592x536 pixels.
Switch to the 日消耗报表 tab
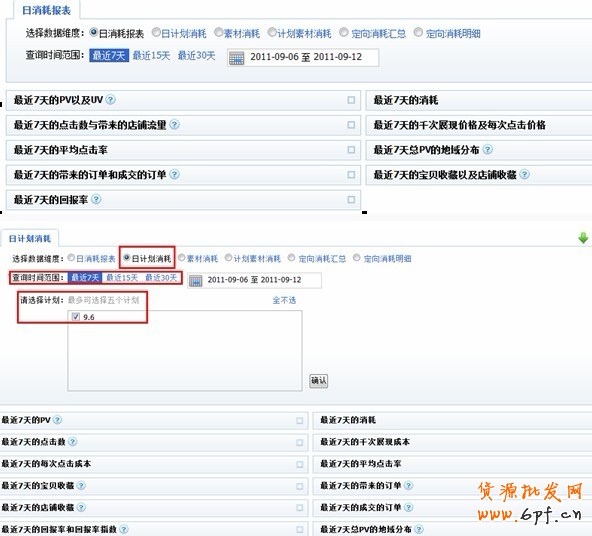[x=46, y=10]
